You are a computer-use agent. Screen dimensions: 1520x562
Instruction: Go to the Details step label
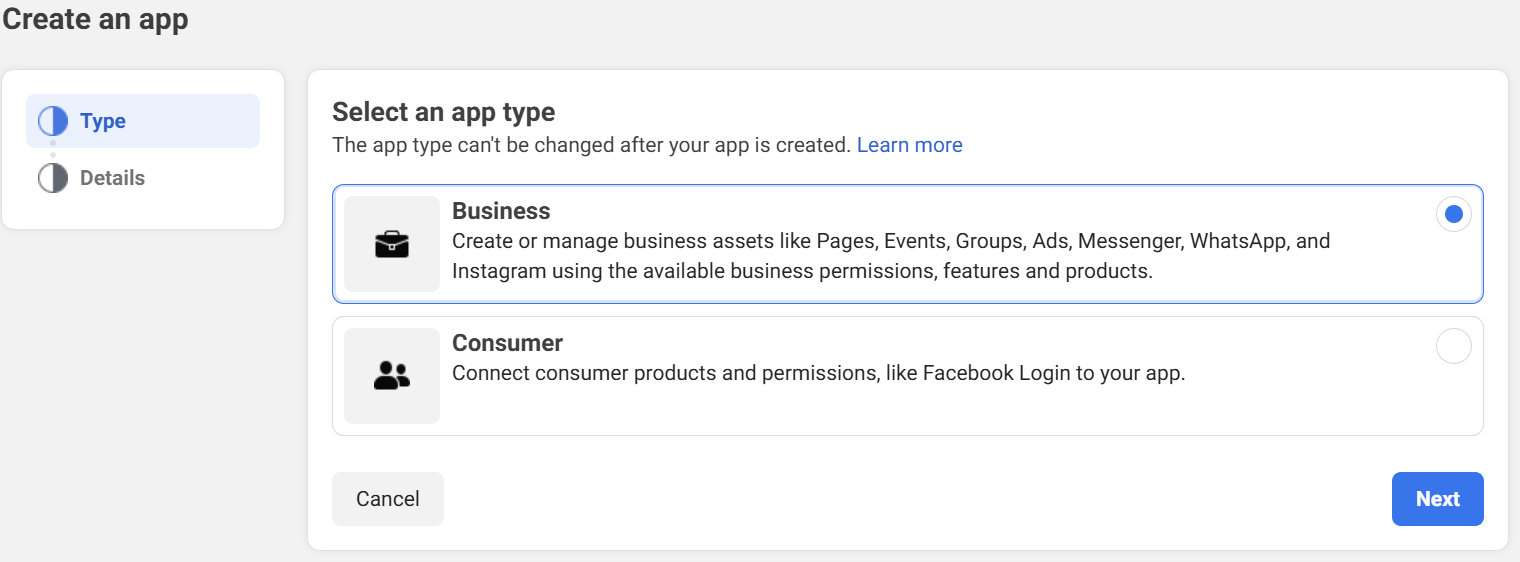pos(112,178)
